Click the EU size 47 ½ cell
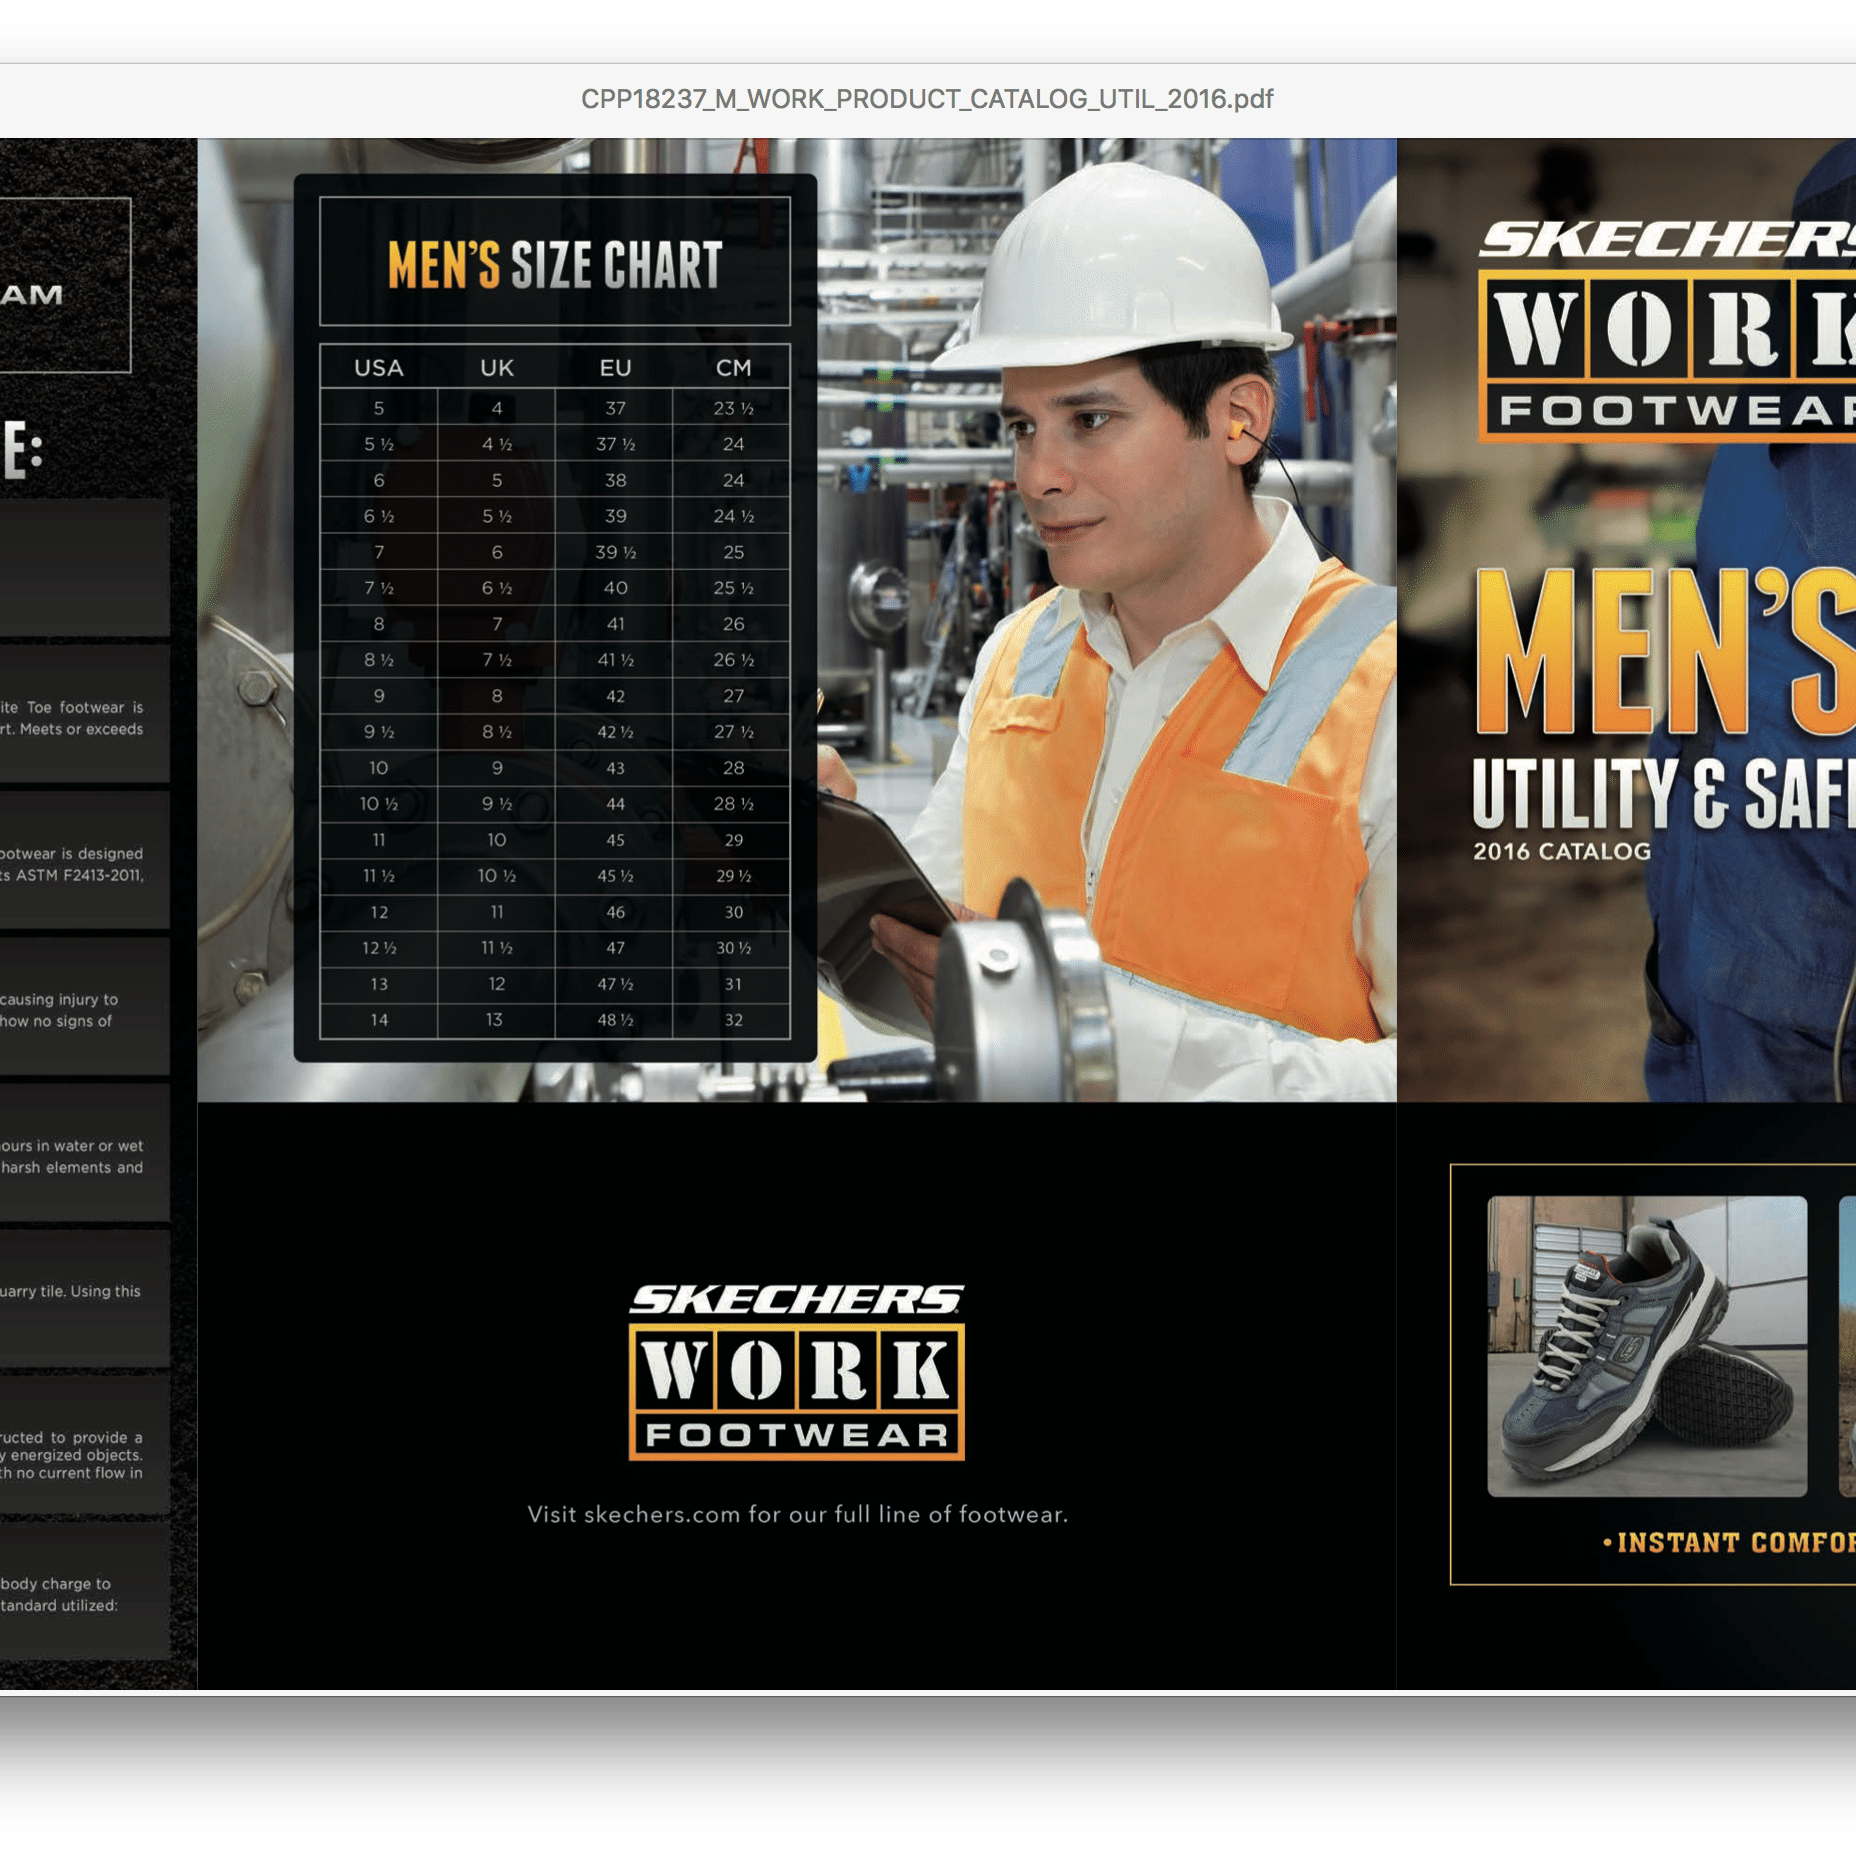This screenshot has width=1856, height=1856. (615, 984)
